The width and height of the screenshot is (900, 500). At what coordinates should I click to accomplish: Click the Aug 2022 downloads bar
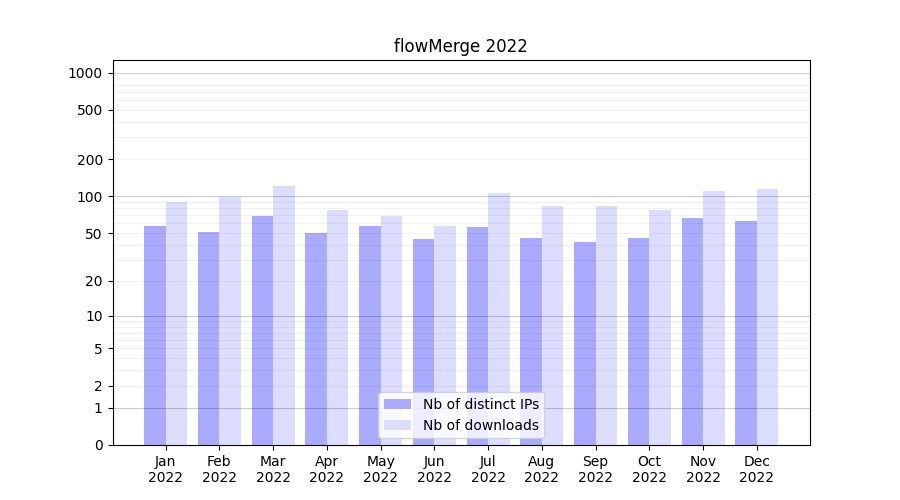point(552,325)
